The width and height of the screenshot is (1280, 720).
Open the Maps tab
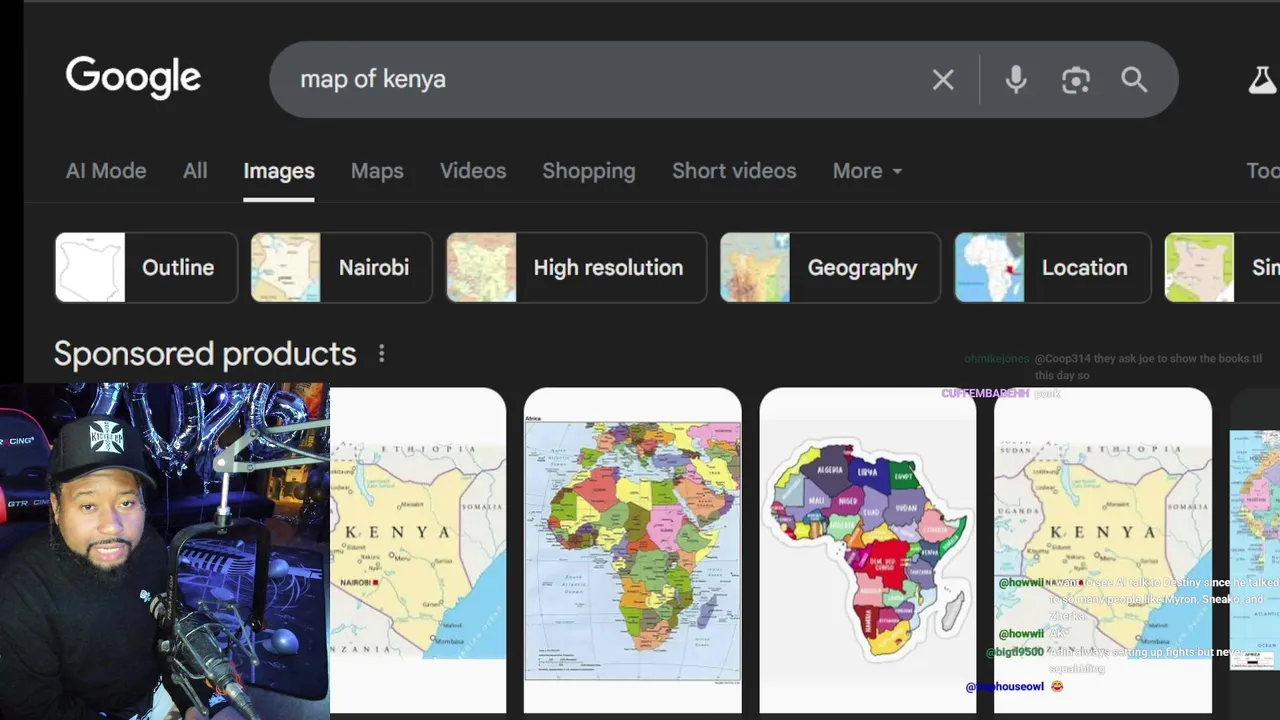click(x=377, y=171)
